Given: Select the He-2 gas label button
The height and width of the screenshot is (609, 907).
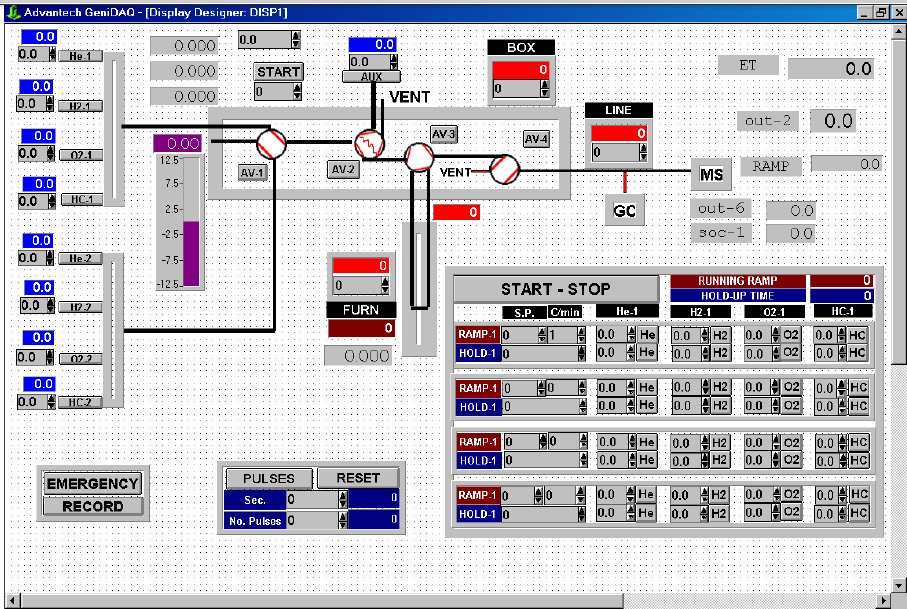Looking at the screenshot, I should [80, 259].
